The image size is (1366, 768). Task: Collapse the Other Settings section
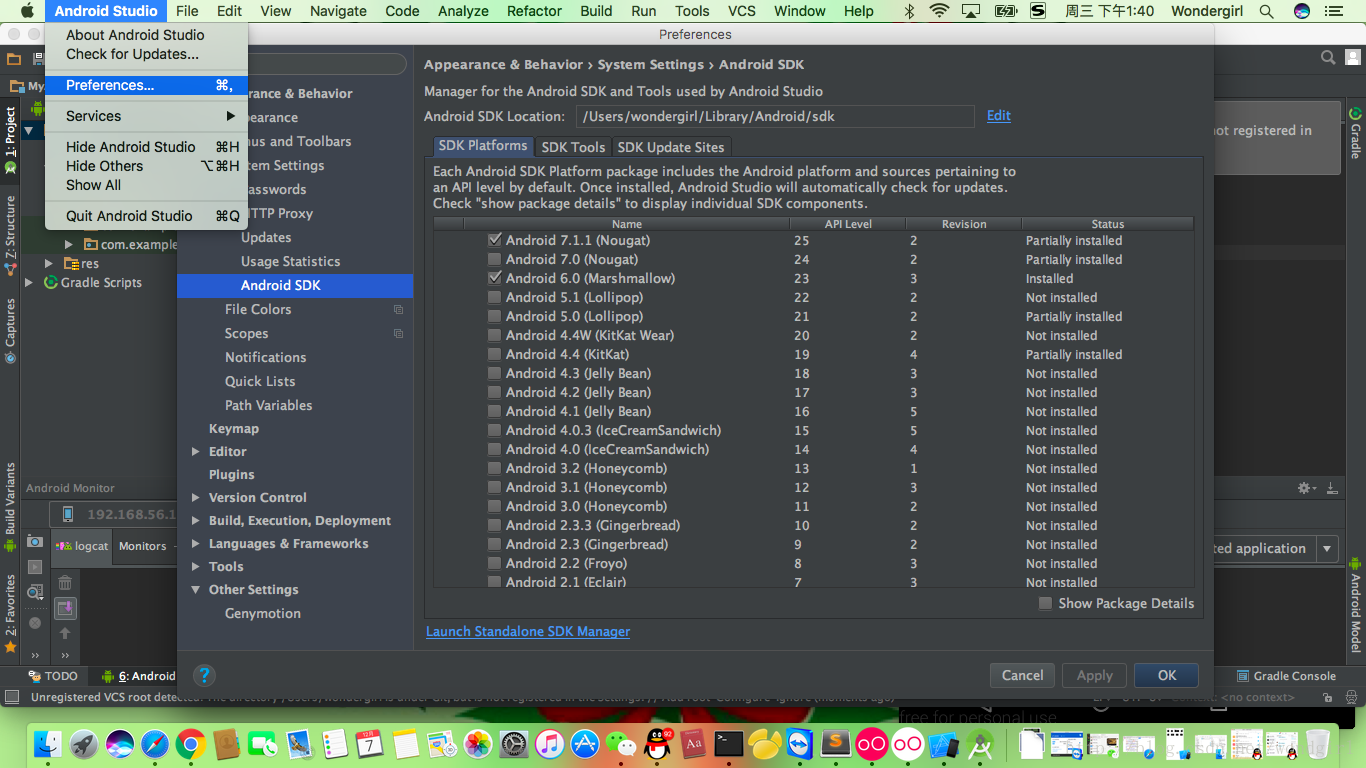pyautogui.click(x=196, y=590)
